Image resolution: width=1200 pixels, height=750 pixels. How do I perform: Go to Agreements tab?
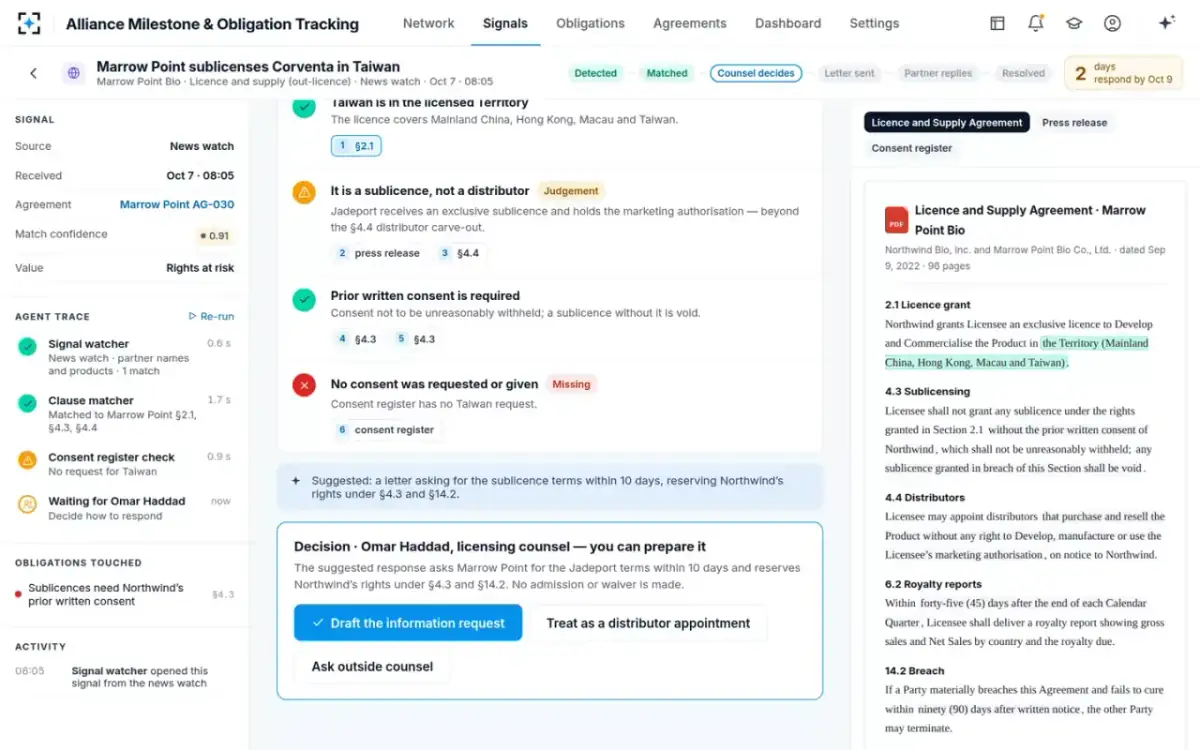690,23
